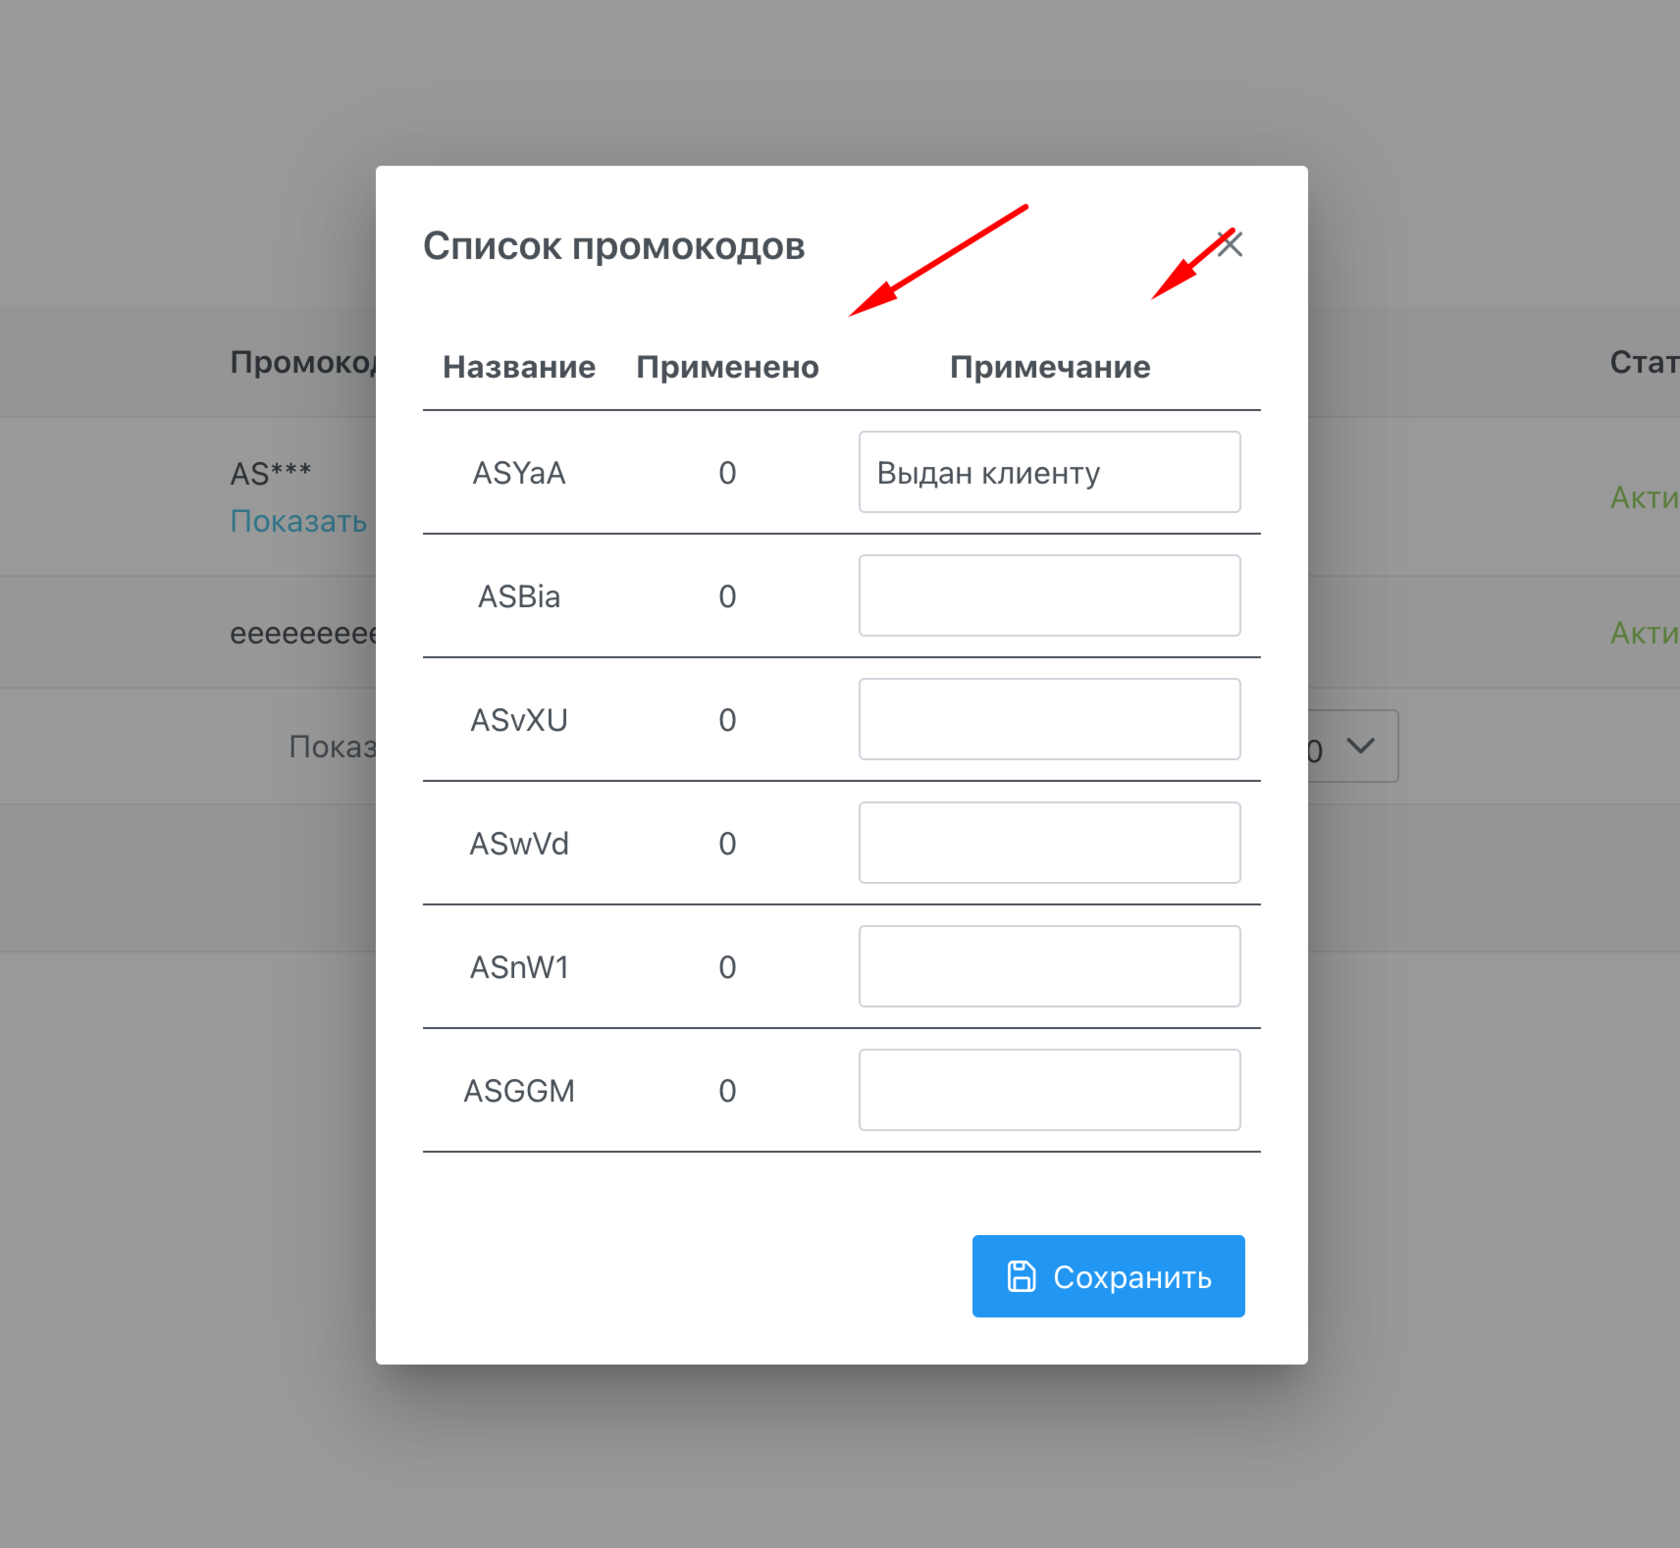Focus the note field for ASGGM

(1049, 1090)
